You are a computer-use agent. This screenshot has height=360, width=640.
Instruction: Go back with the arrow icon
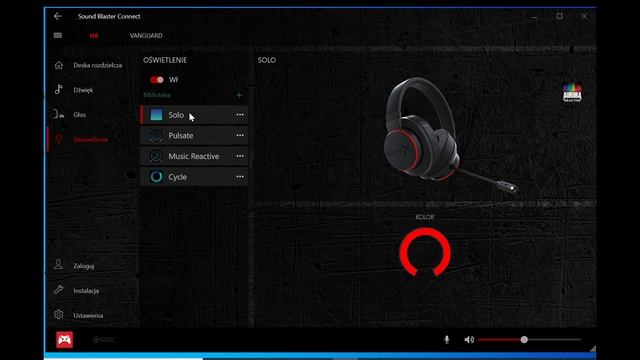[58, 16]
